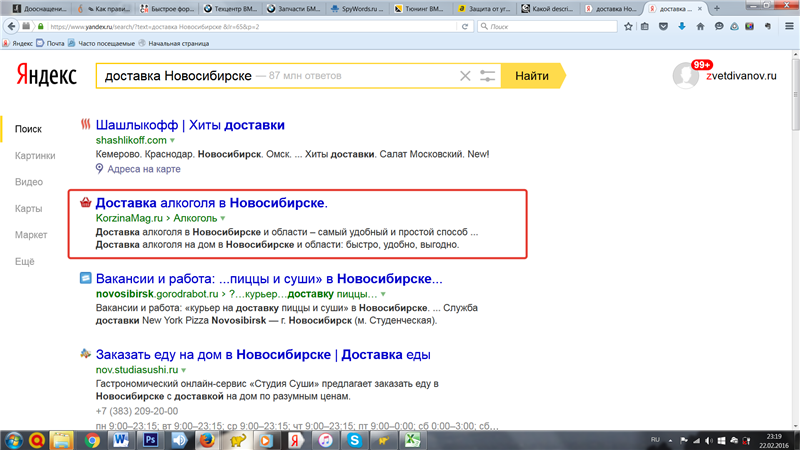Image resolution: width=800 pixels, height=450 pixels.
Task: Click the Яндекс logo
Action: (42, 76)
